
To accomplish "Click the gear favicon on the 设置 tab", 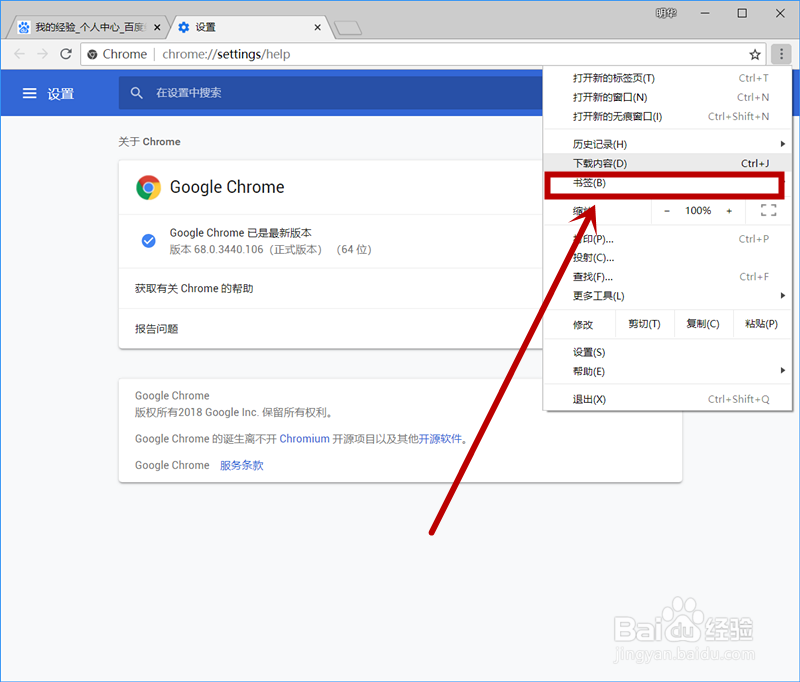I will click(182, 27).
